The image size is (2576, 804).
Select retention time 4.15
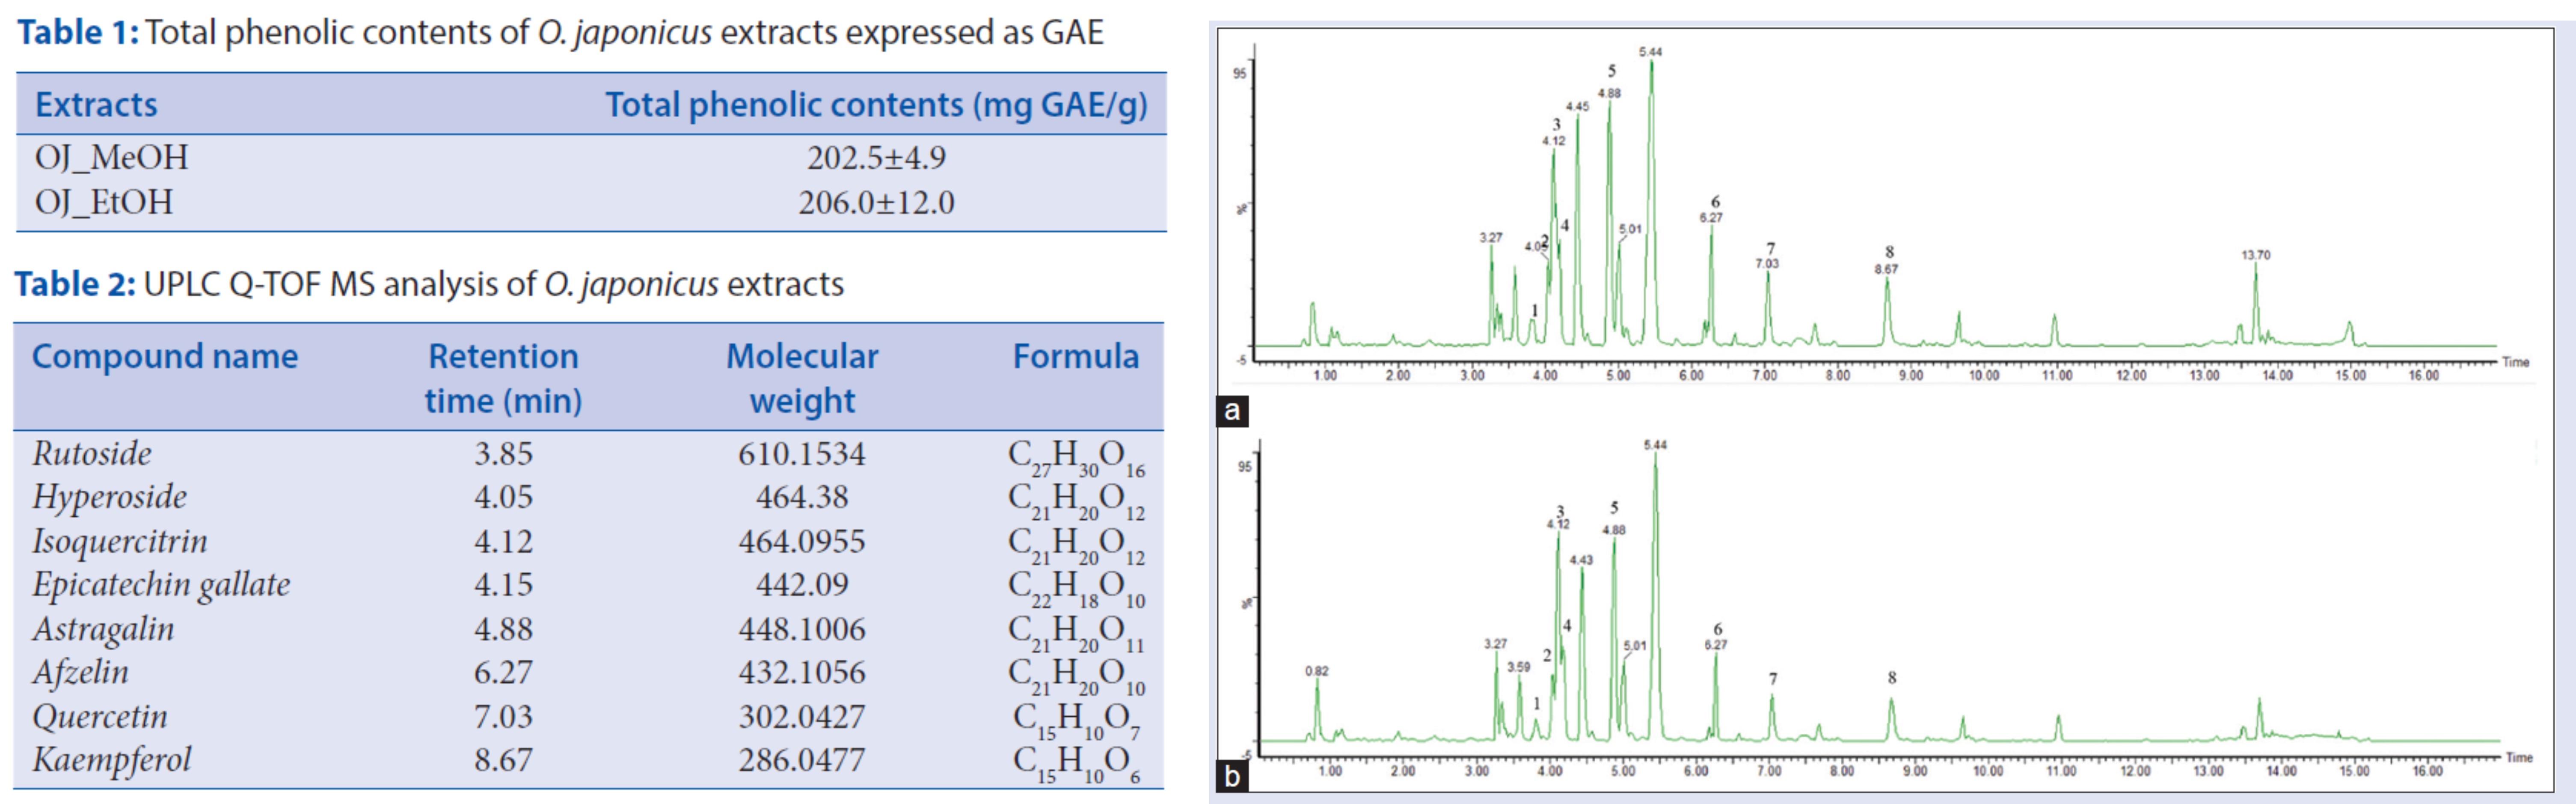tap(503, 585)
